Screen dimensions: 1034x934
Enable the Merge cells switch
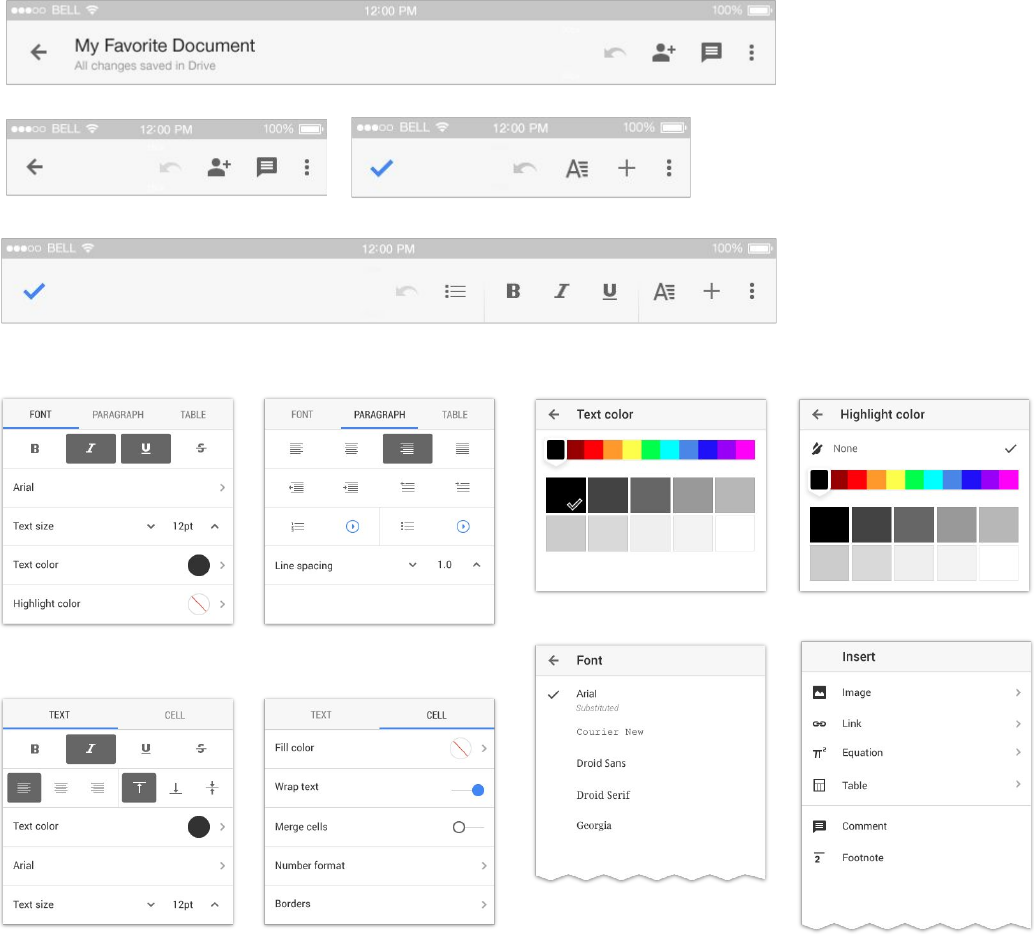(x=468, y=826)
